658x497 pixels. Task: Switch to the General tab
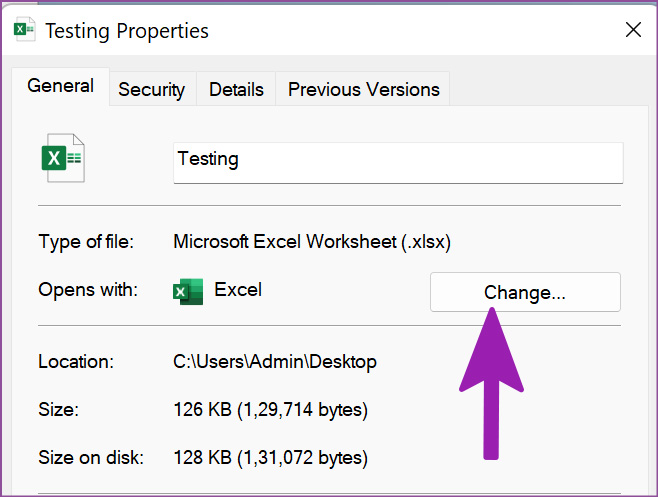point(60,86)
